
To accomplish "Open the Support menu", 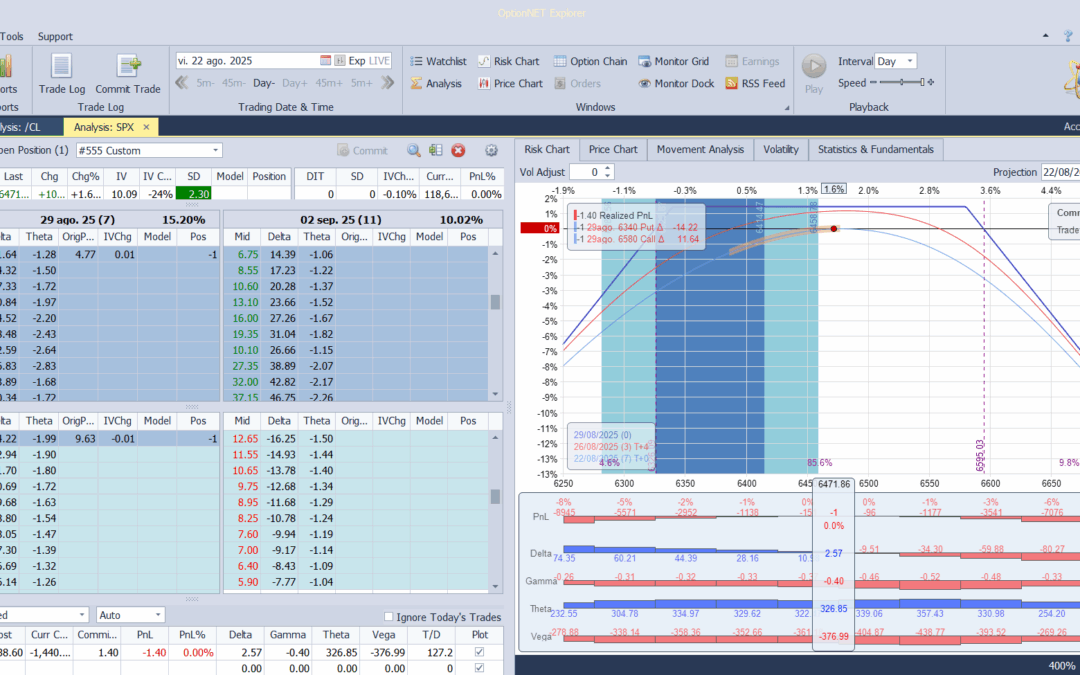I will [55, 37].
